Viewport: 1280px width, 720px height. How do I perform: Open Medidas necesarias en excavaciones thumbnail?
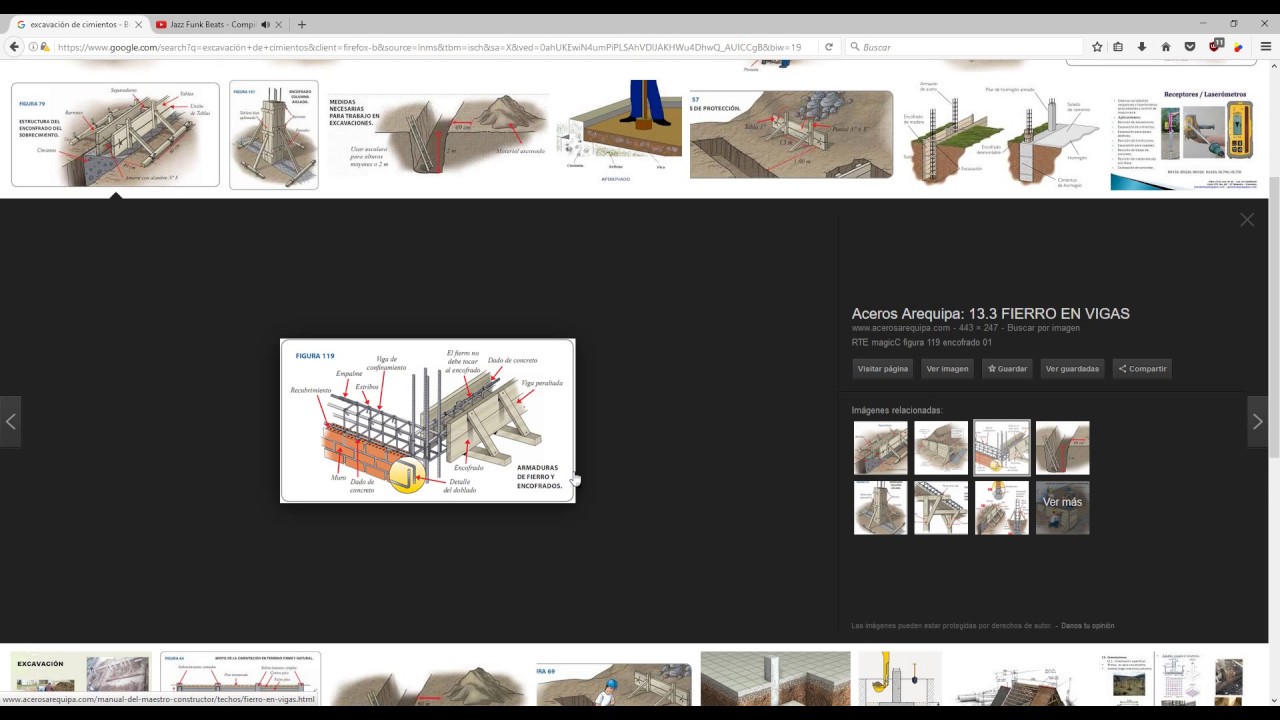[439, 135]
